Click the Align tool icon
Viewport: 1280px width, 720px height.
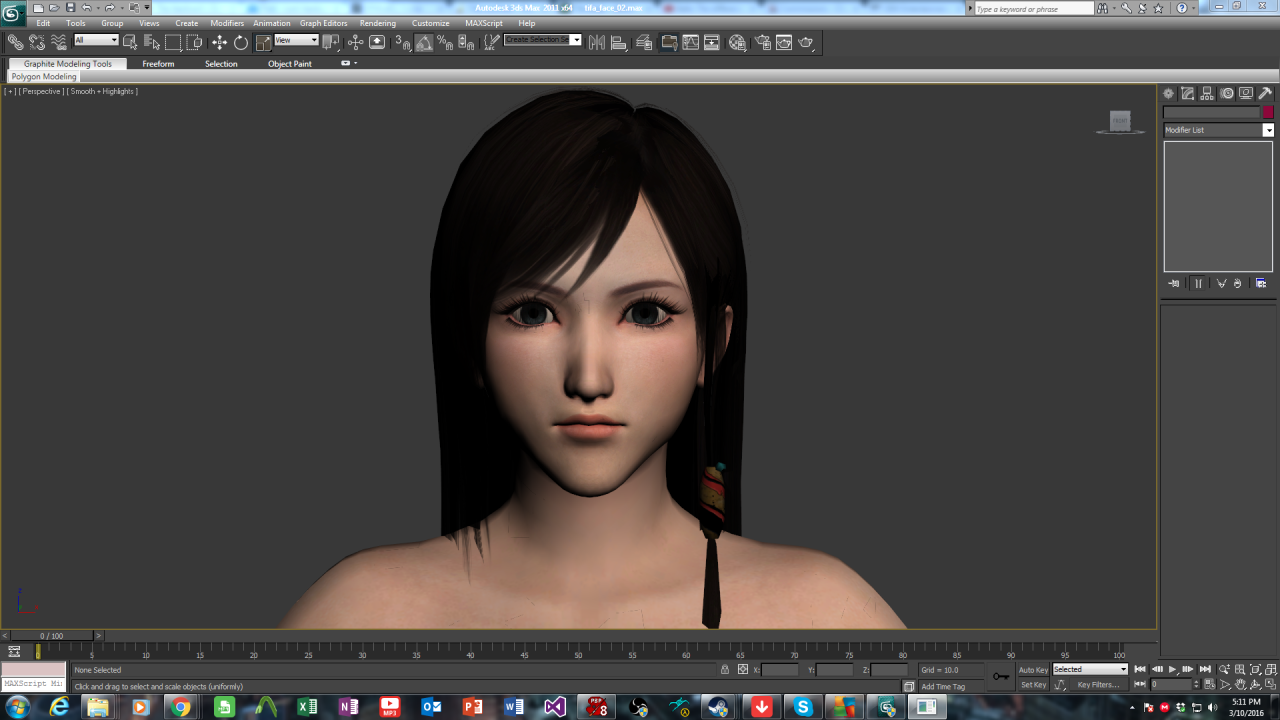(x=619, y=42)
